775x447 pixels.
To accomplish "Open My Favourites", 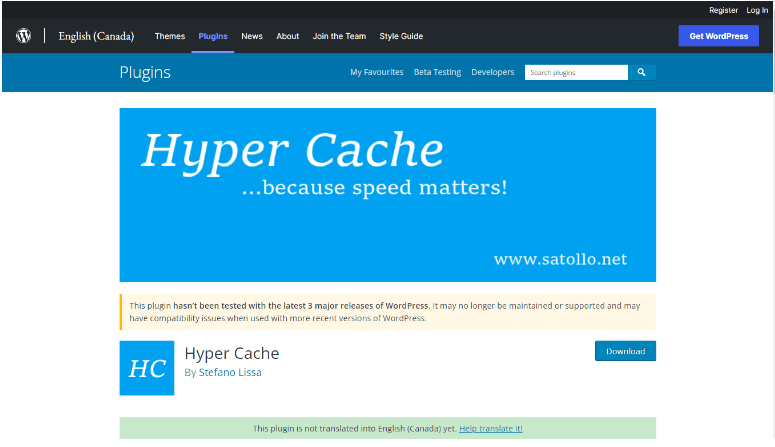I will click(x=377, y=72).
